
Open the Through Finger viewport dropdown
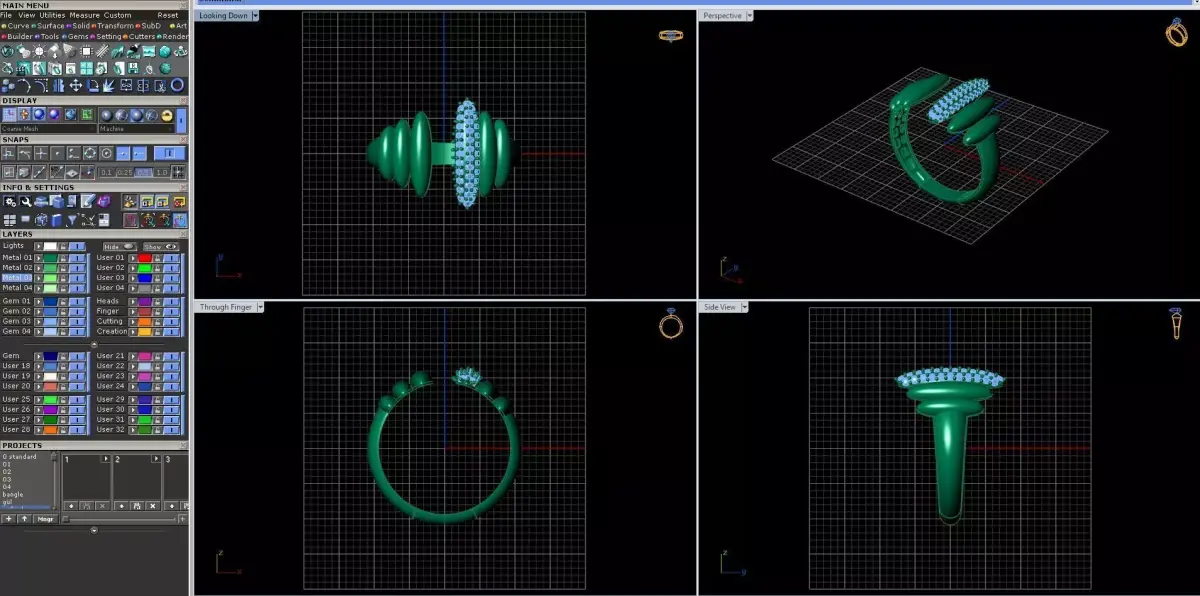(x=260, y=307)
